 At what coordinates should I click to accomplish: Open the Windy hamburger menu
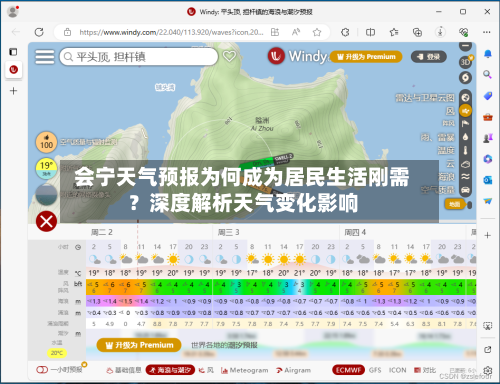click(45, 57)
